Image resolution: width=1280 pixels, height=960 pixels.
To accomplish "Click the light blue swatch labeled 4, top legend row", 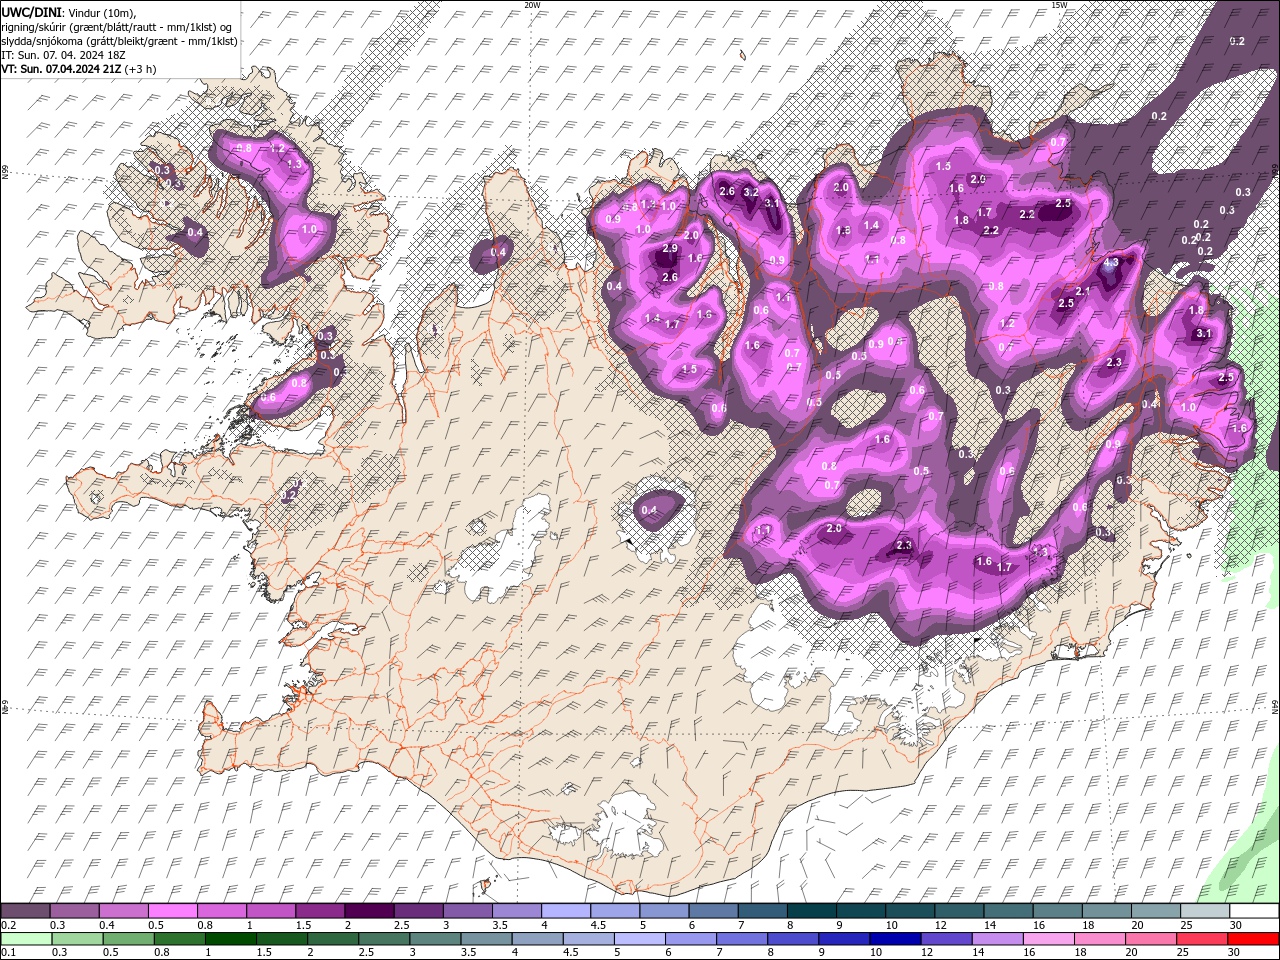I will pos(566,911).
